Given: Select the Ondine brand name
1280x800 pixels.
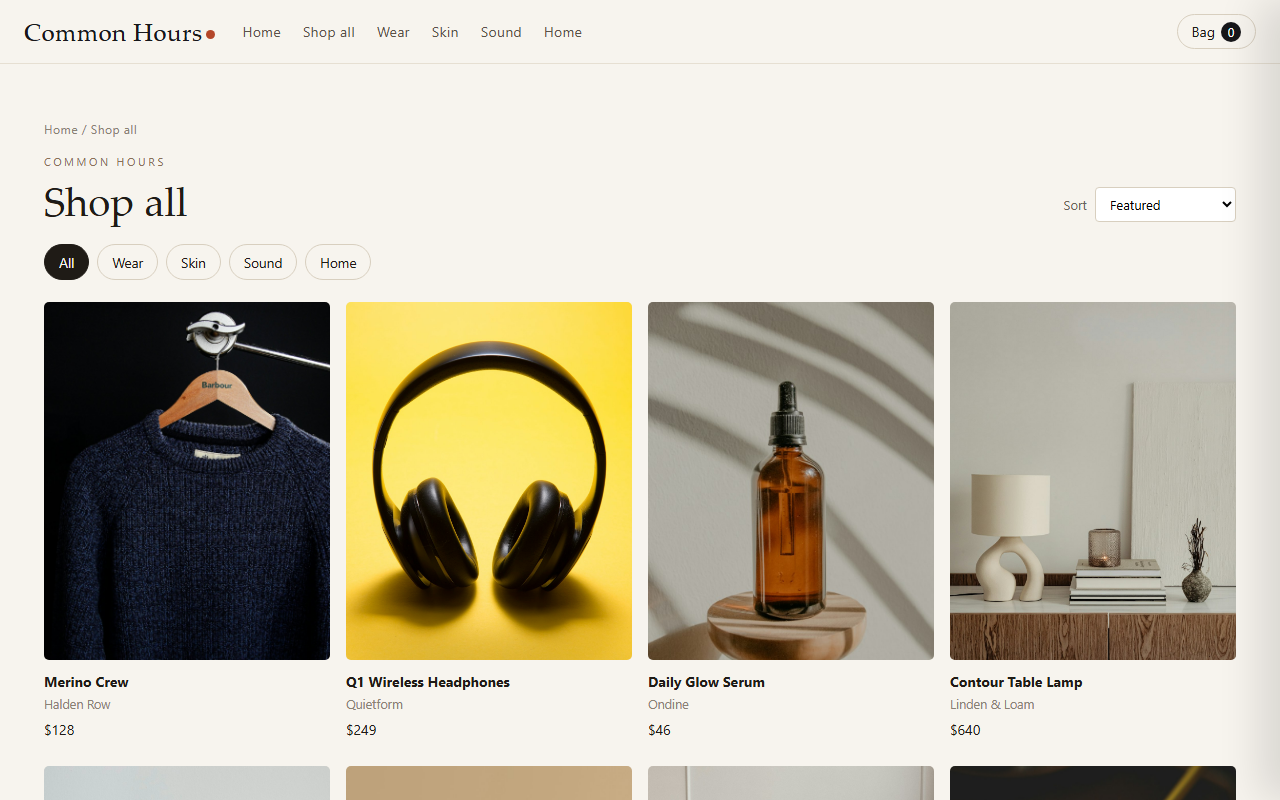Looking at the screenshot, I should tap(668, 705).
